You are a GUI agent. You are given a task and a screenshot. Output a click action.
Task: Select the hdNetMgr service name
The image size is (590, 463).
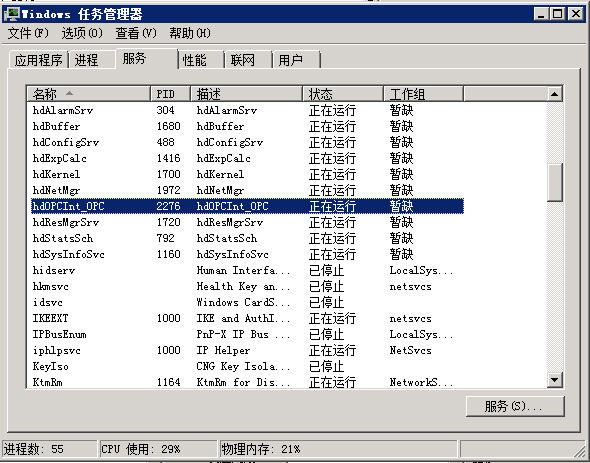[56, 190]
